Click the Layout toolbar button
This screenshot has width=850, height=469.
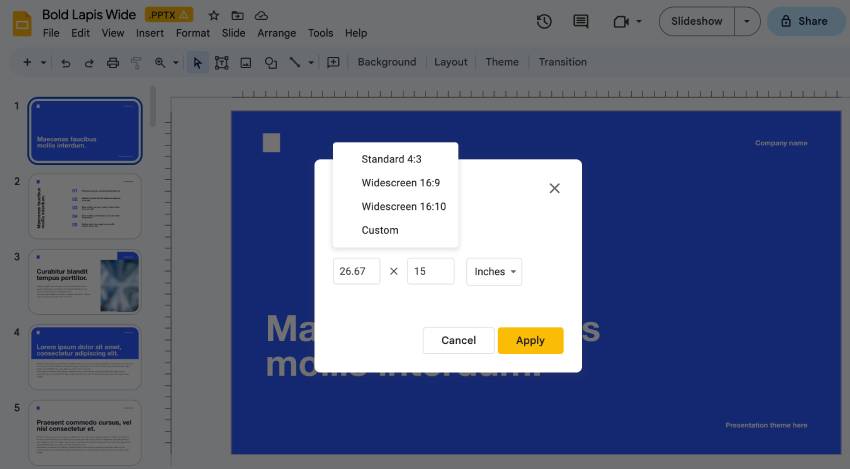[450, 62]
